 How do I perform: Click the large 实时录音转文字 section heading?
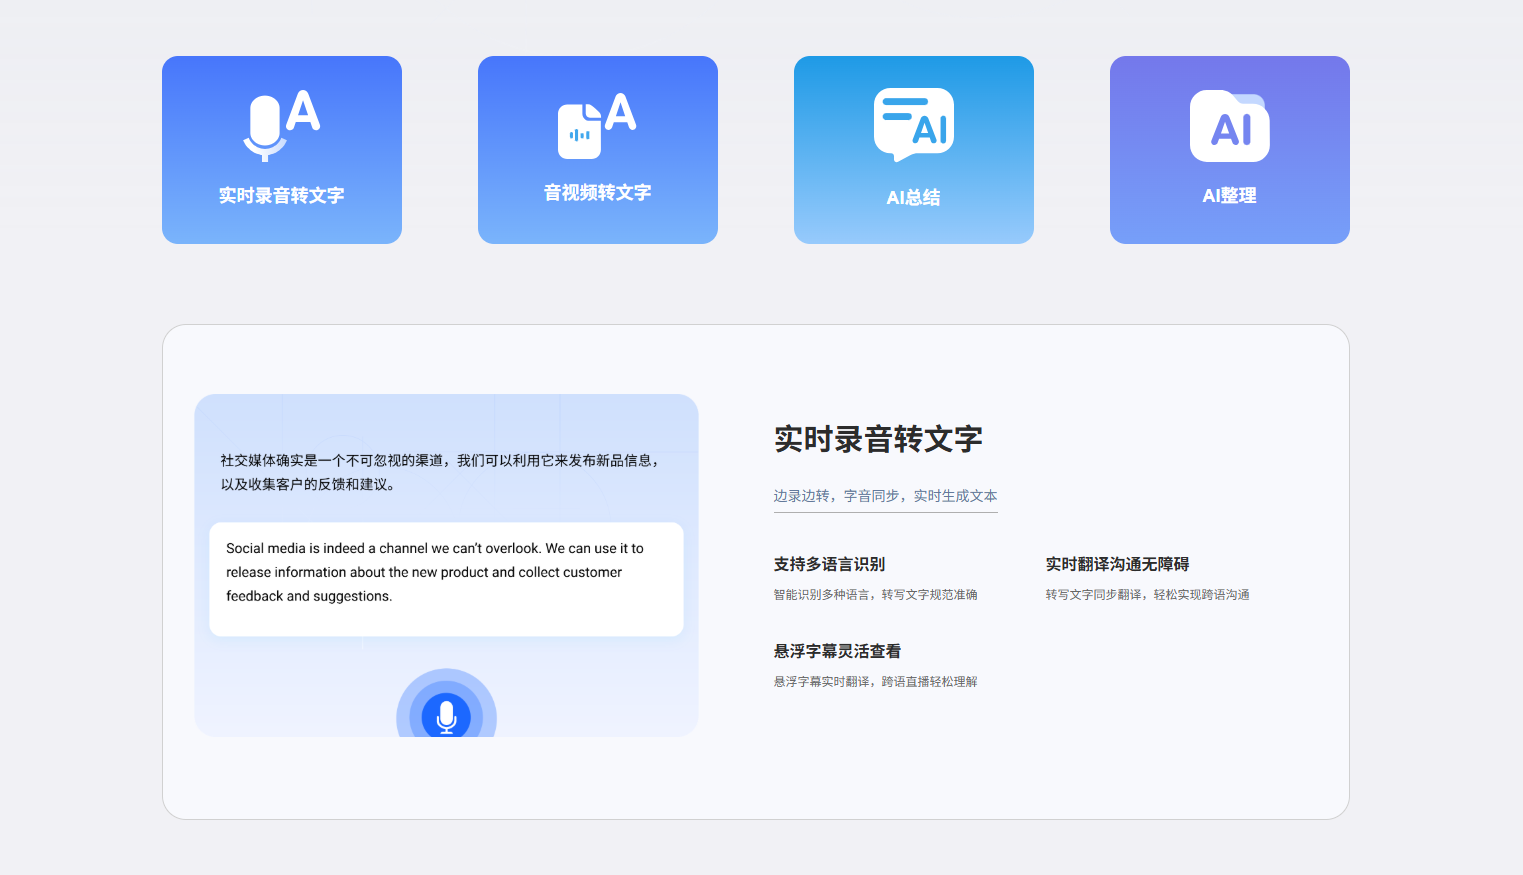click(878, 439)
